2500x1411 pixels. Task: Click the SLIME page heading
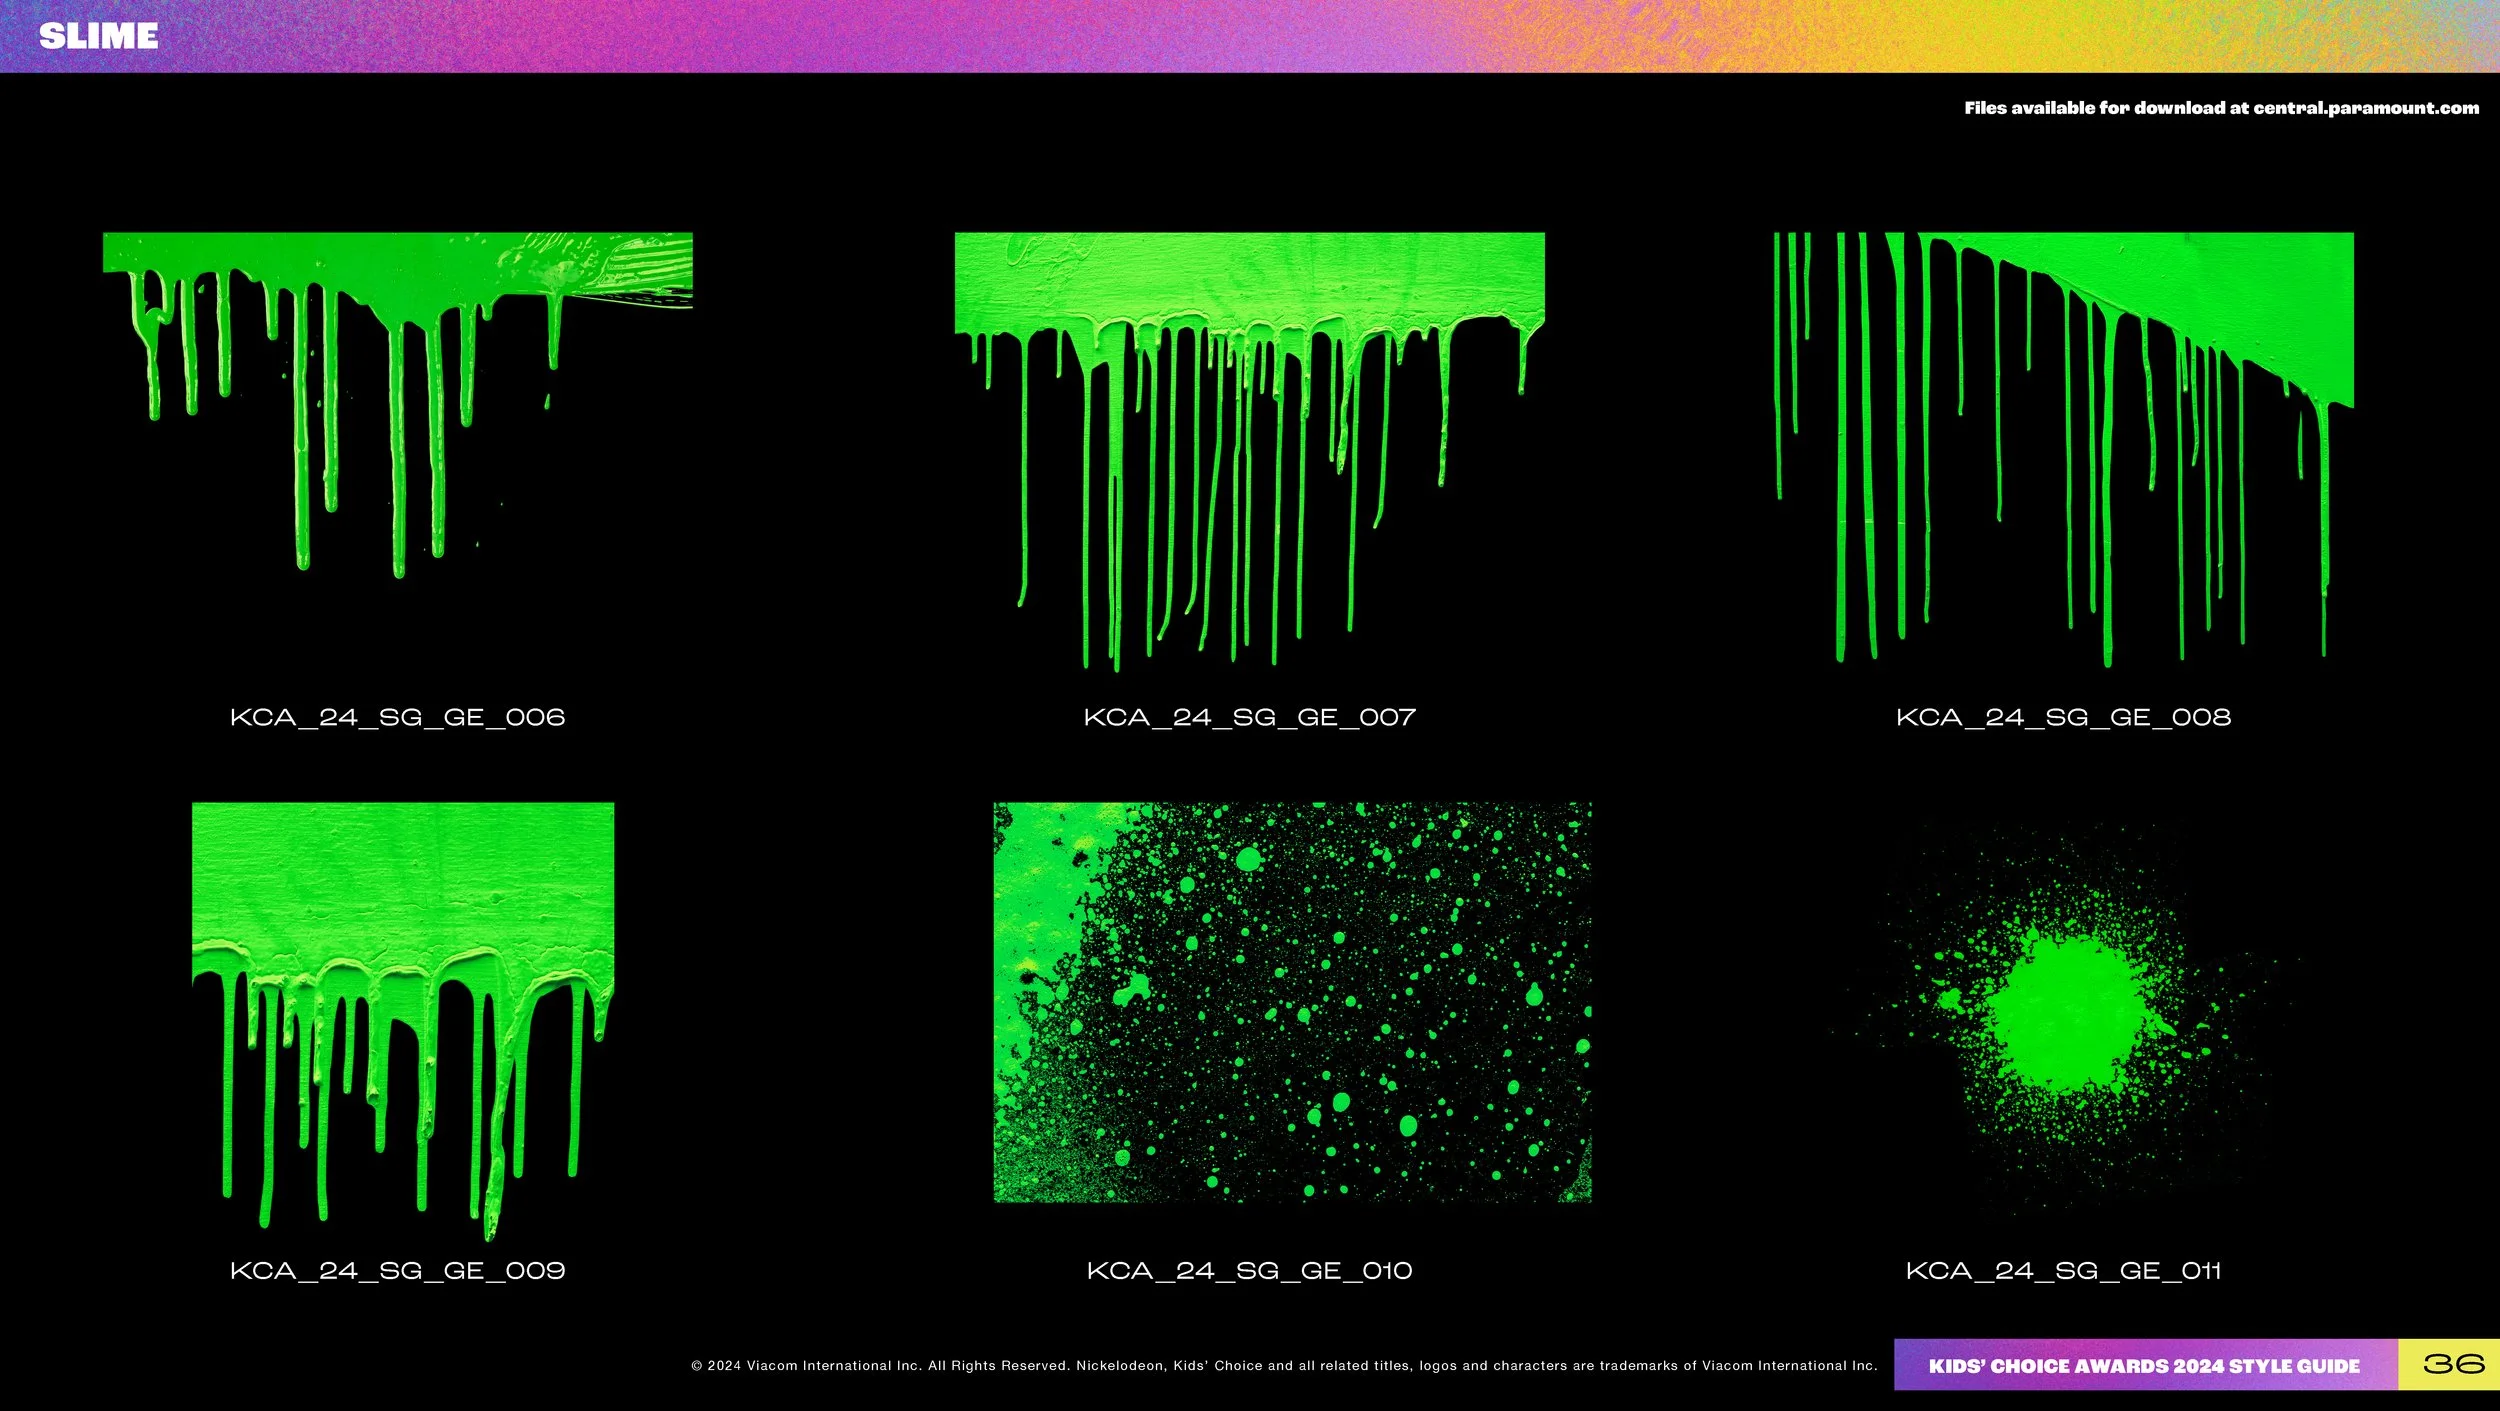point(99,37)
